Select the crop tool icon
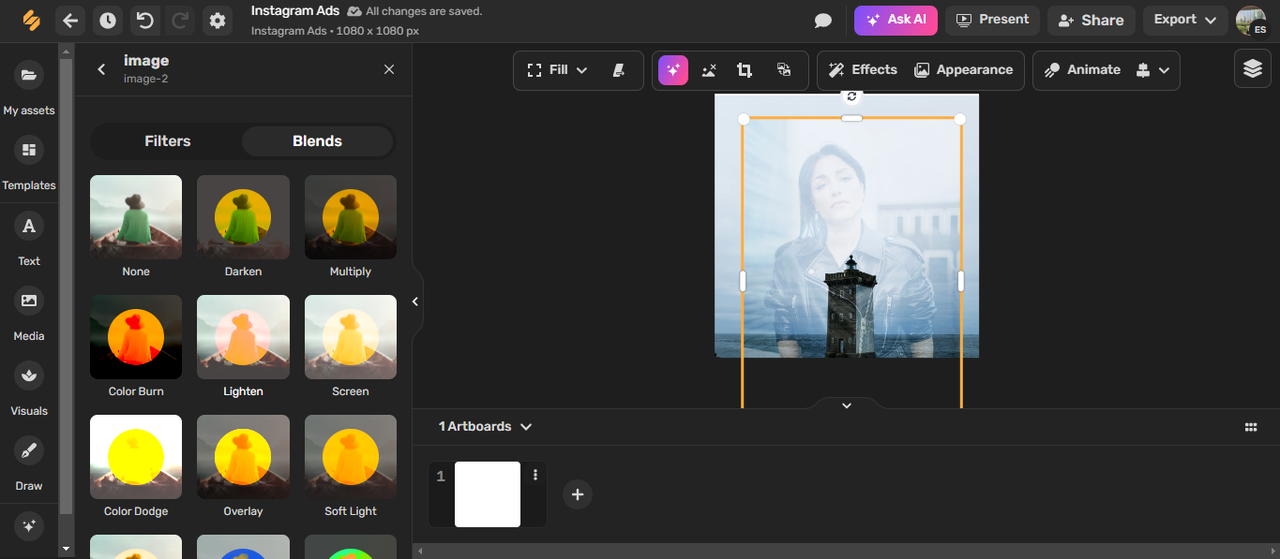The image size is (1280, 559). click(x=744, y=70)
